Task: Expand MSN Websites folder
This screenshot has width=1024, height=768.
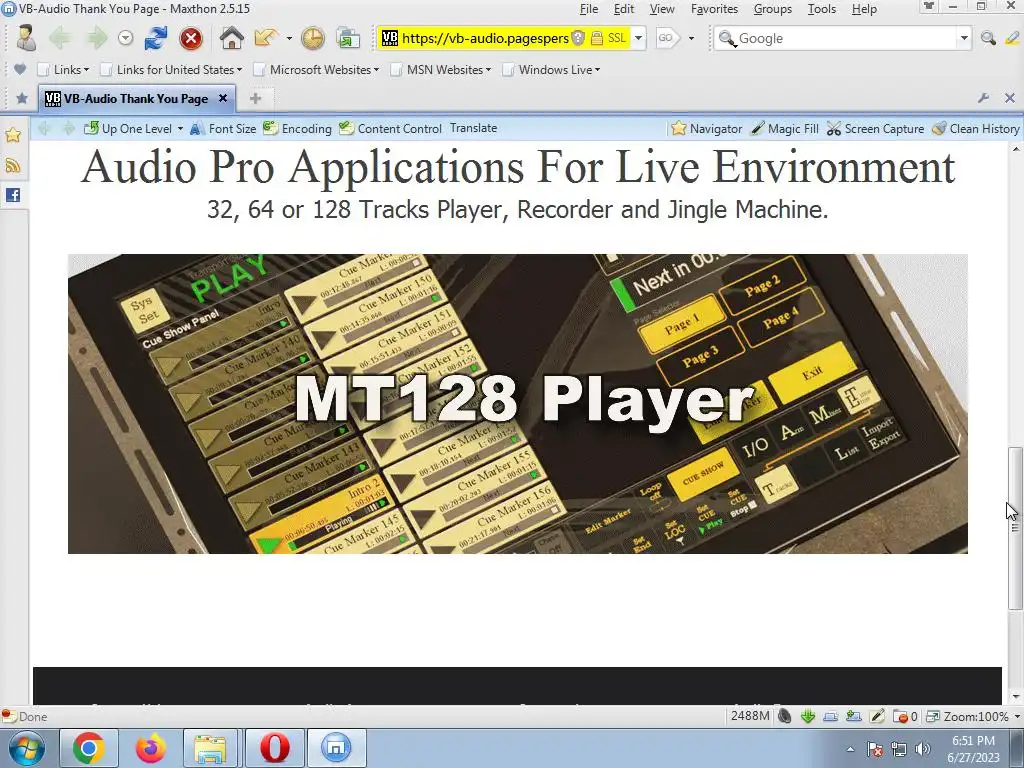Action: point(441,69)
